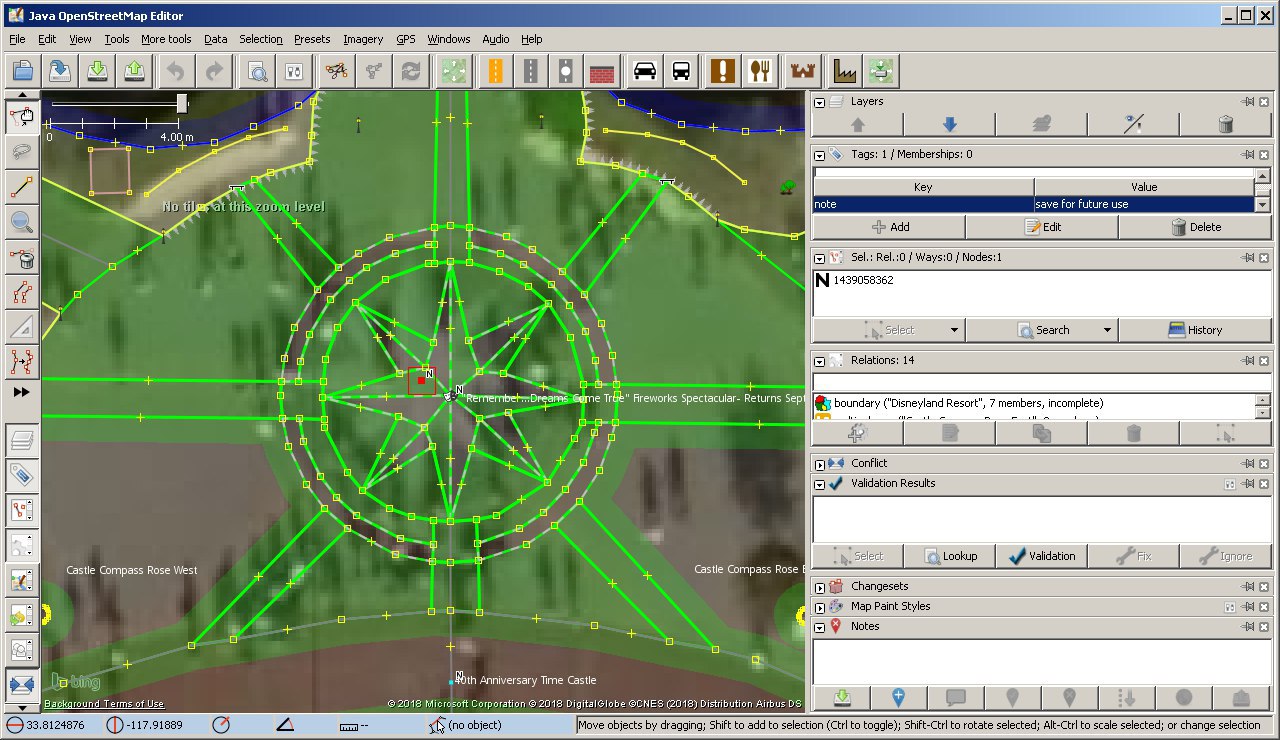Activate the triangle Extrude tool
This screenshot has width=1280, height=740.
click(x=22, y=326)
